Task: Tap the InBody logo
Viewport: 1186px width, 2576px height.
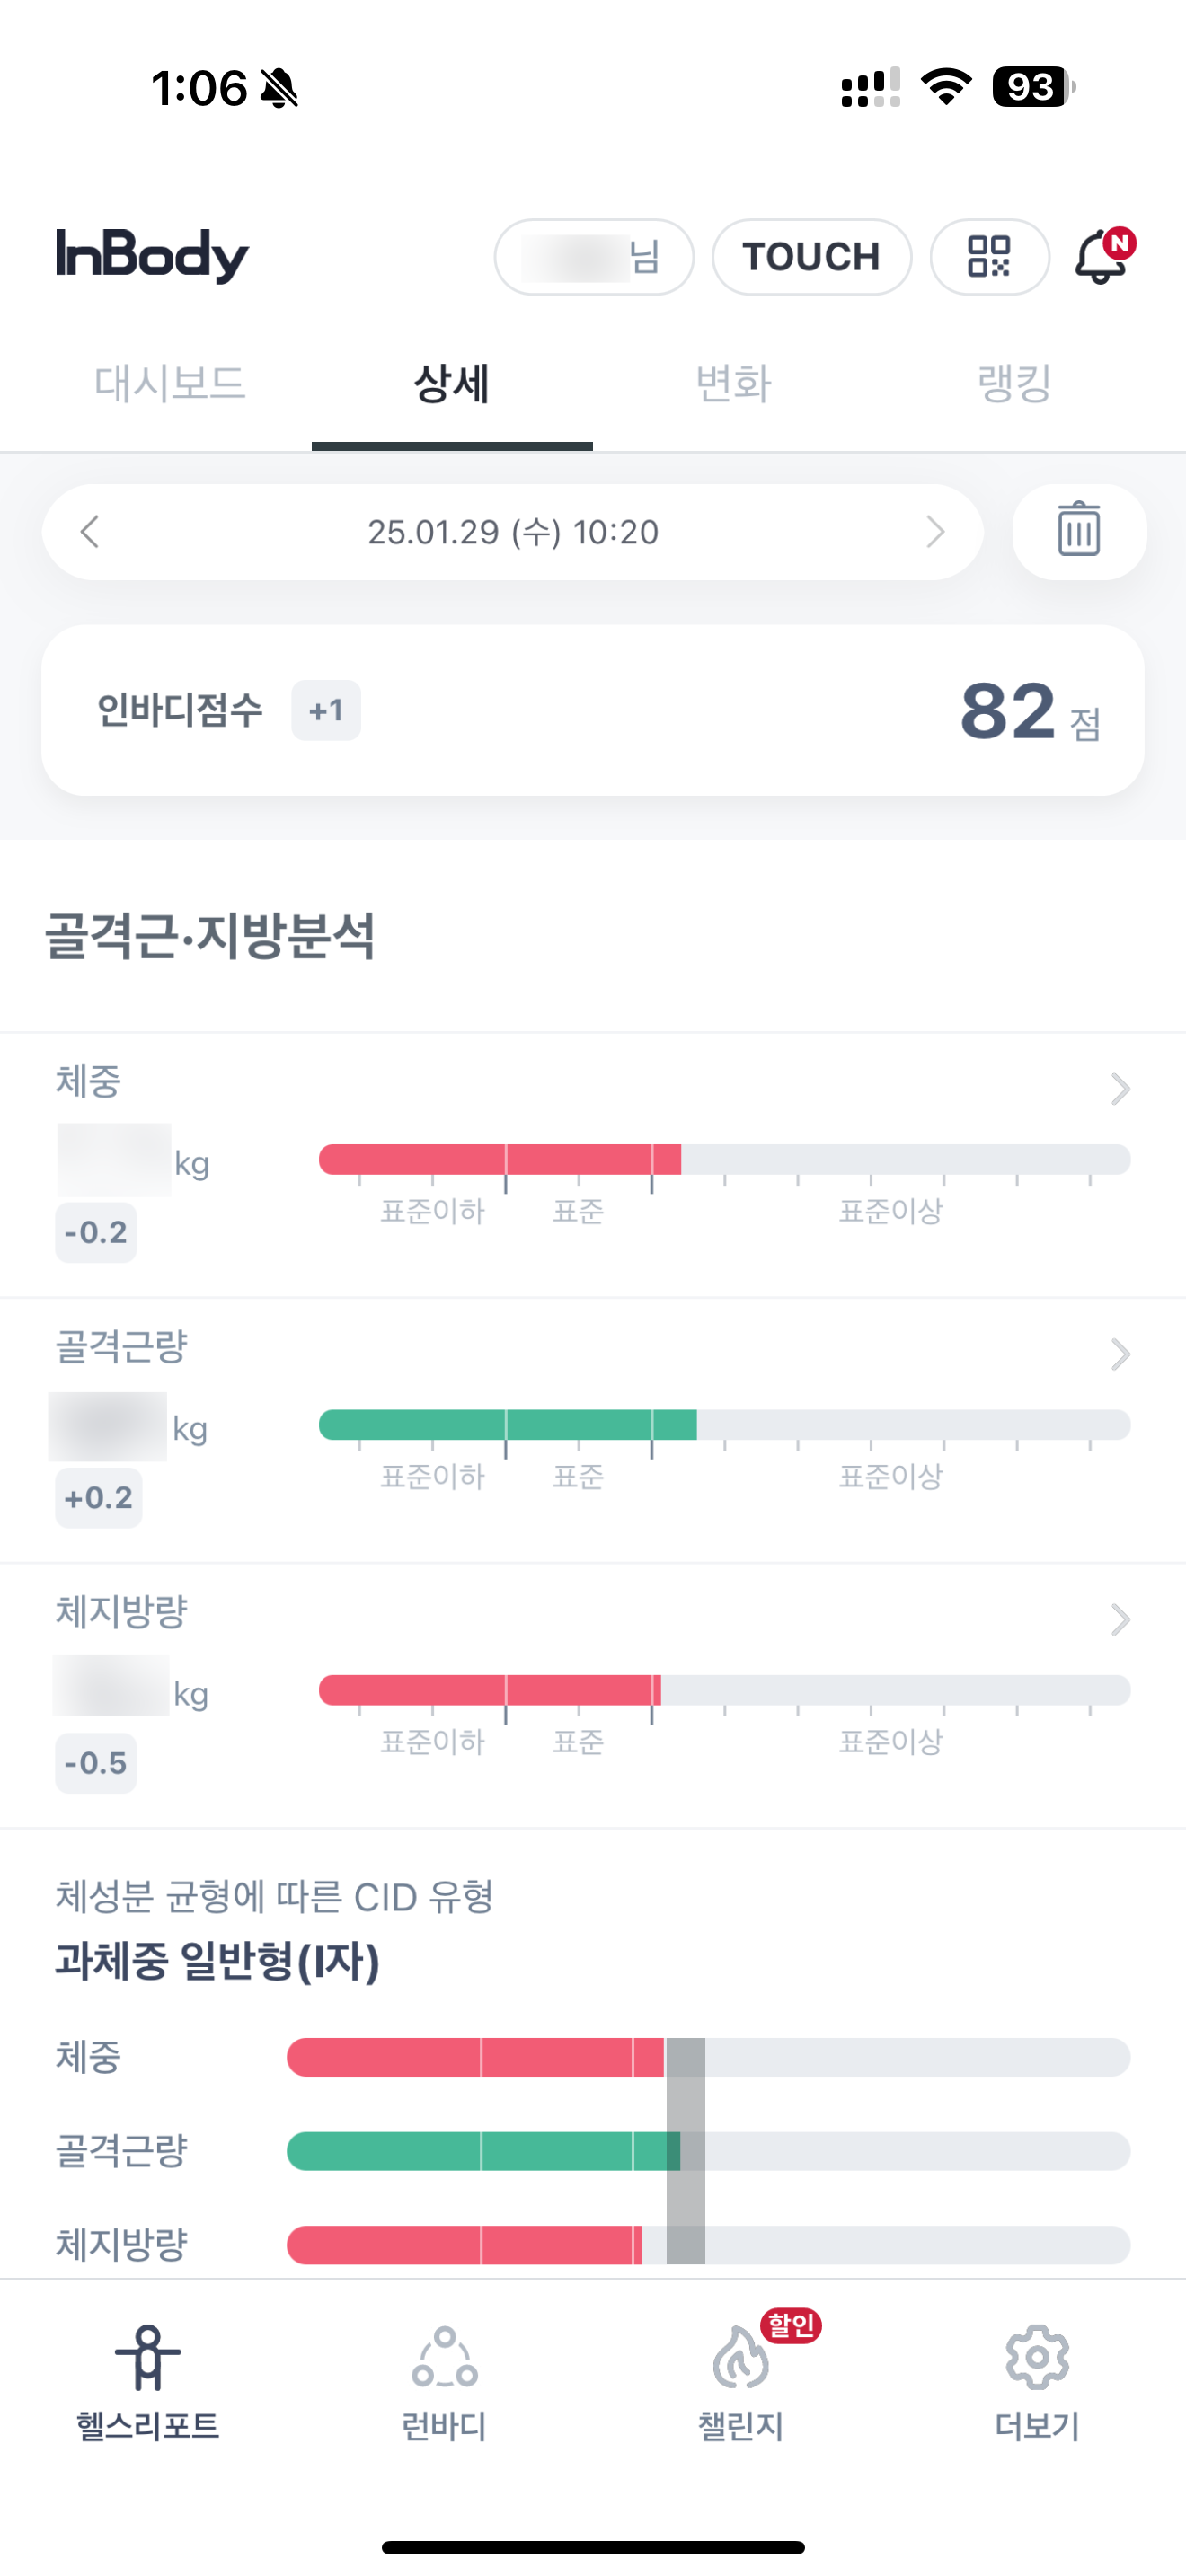Action: tap(152, 255)
